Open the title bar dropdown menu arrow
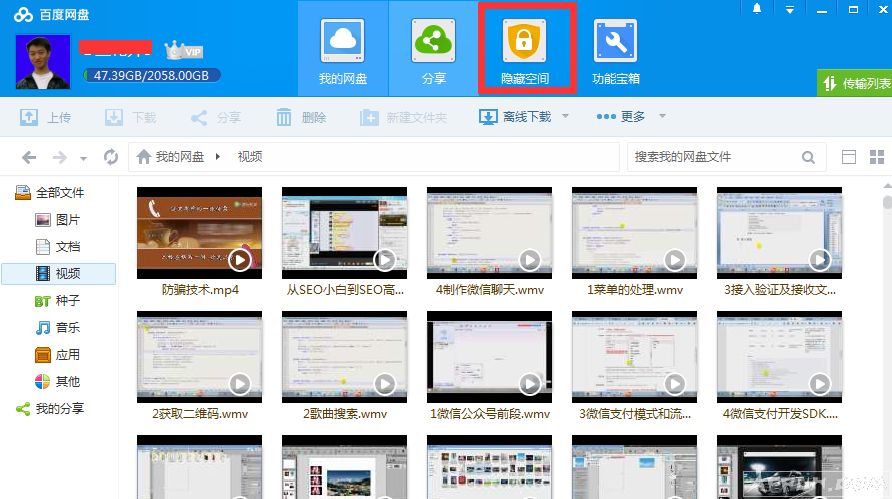Image resolution: width=892 pixels, height=499 pixels. point(790,9)
